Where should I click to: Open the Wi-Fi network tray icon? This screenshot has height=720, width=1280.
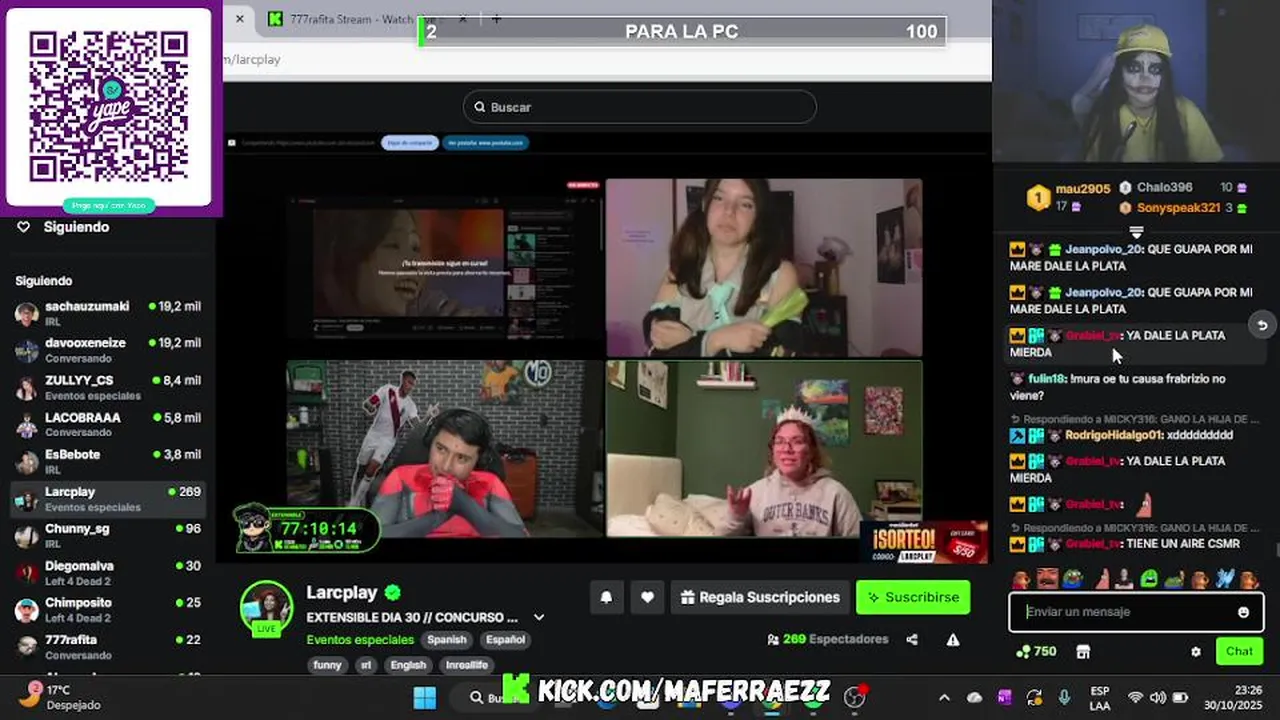pos(1135,697)
